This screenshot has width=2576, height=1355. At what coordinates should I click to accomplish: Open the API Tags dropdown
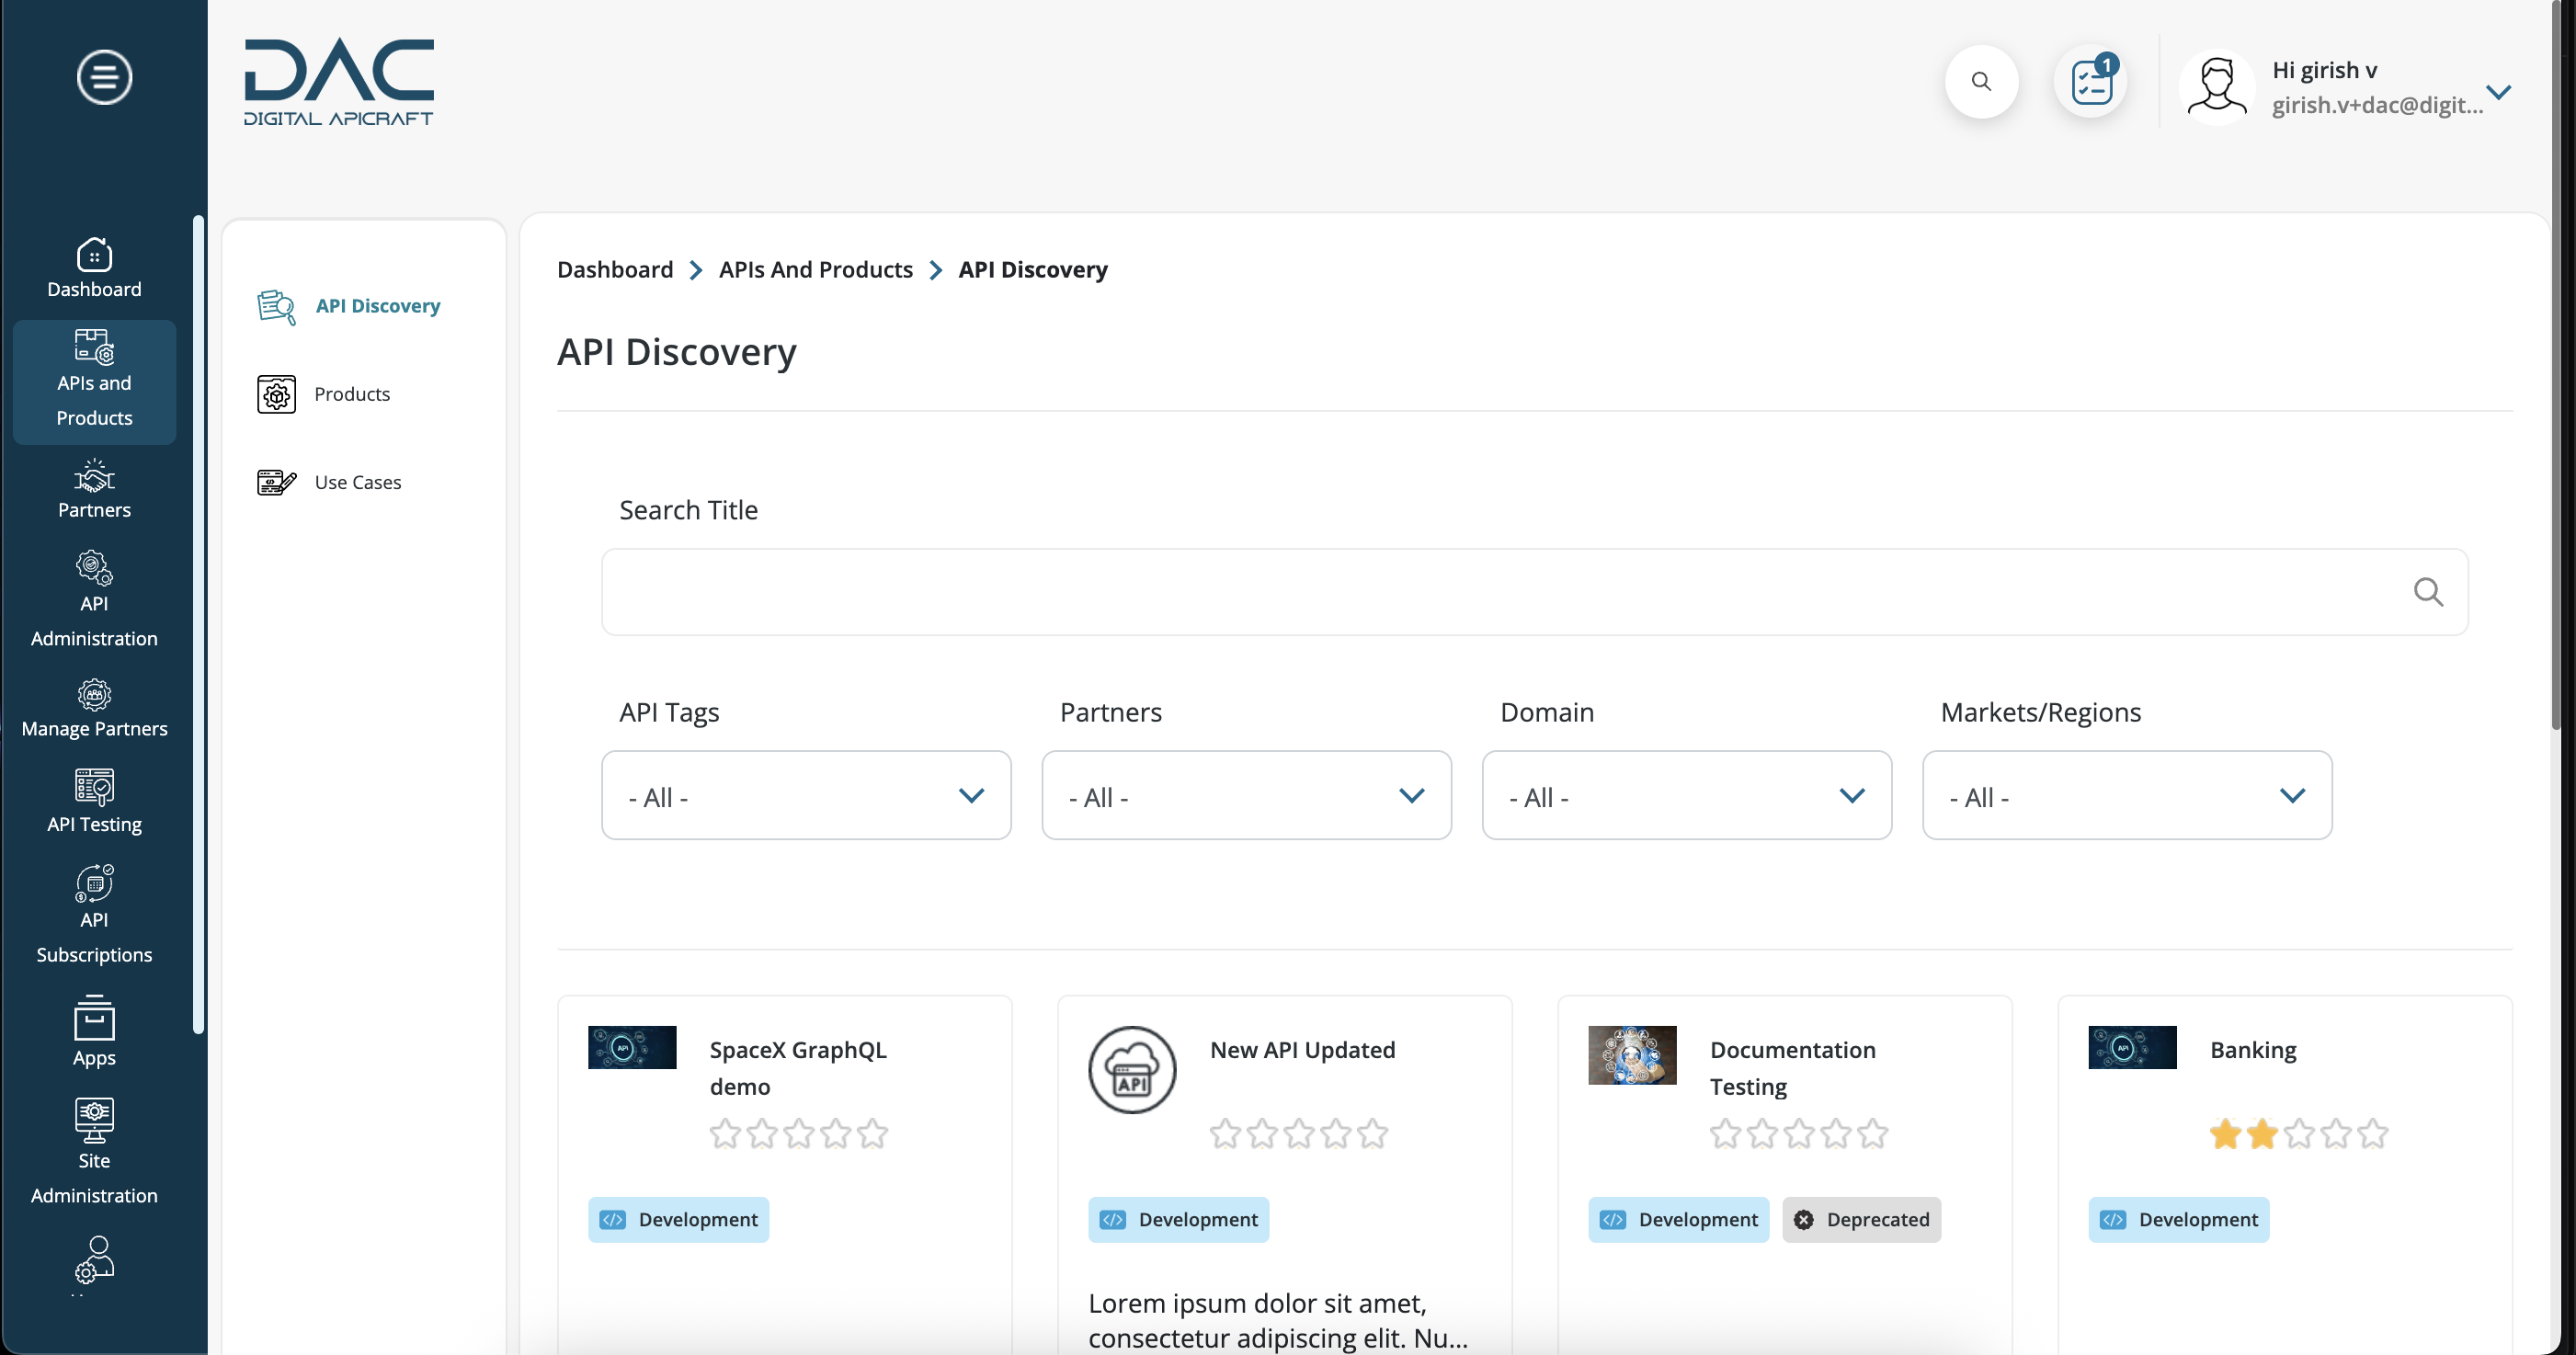(x=806, y=796)
